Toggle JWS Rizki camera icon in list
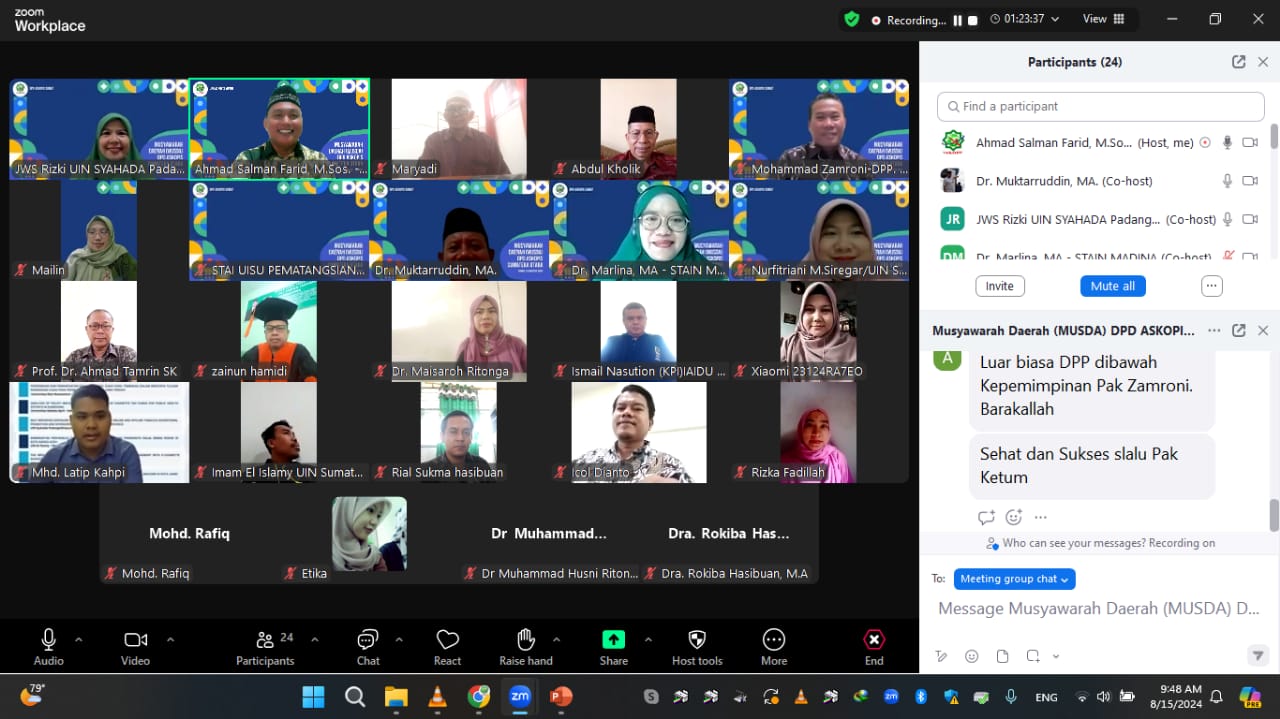Image resolution: width=1280 pixels, height=719 pixels. [x=1250, y=219]
